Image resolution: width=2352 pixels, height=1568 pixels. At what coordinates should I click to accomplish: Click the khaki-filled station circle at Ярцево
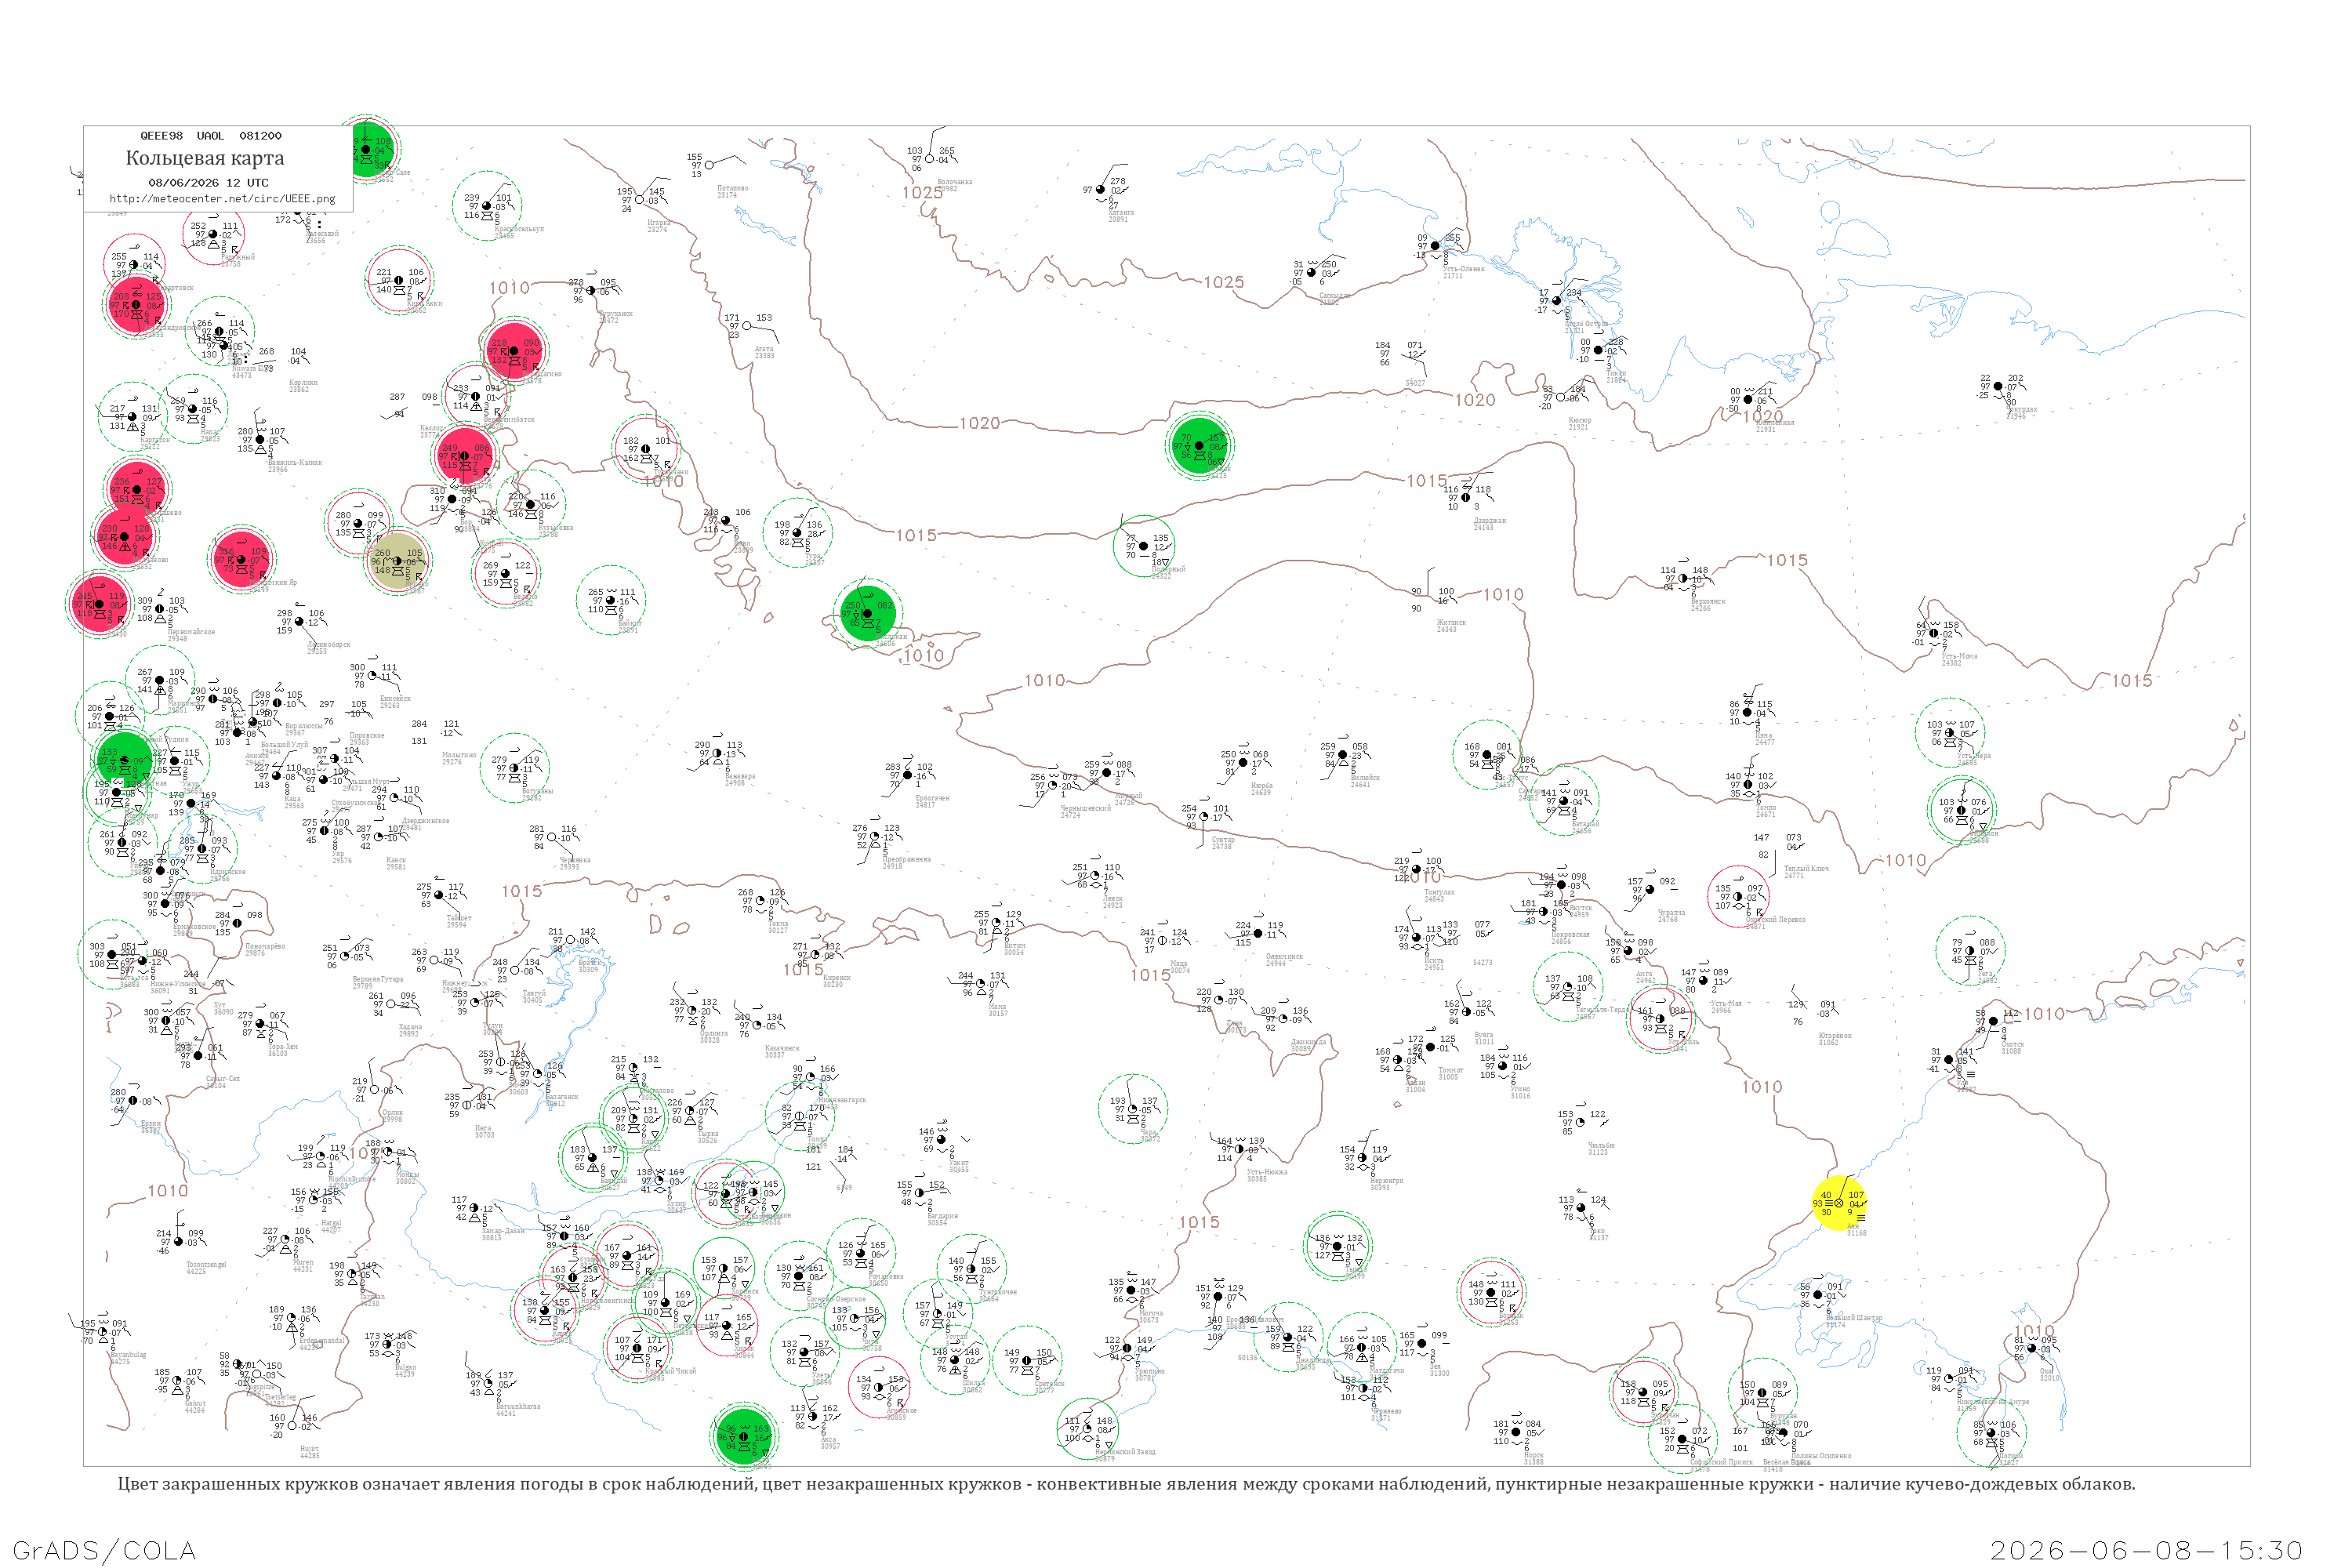398,561
